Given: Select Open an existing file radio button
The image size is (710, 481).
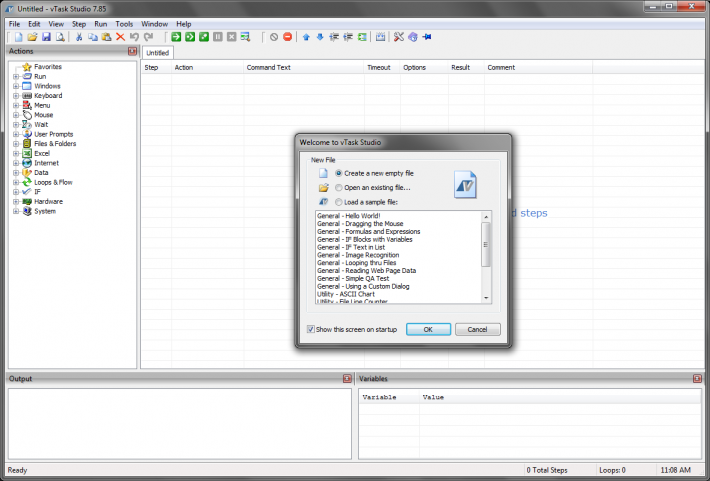Looking at the screenshot, I should [x=339, y=188].
